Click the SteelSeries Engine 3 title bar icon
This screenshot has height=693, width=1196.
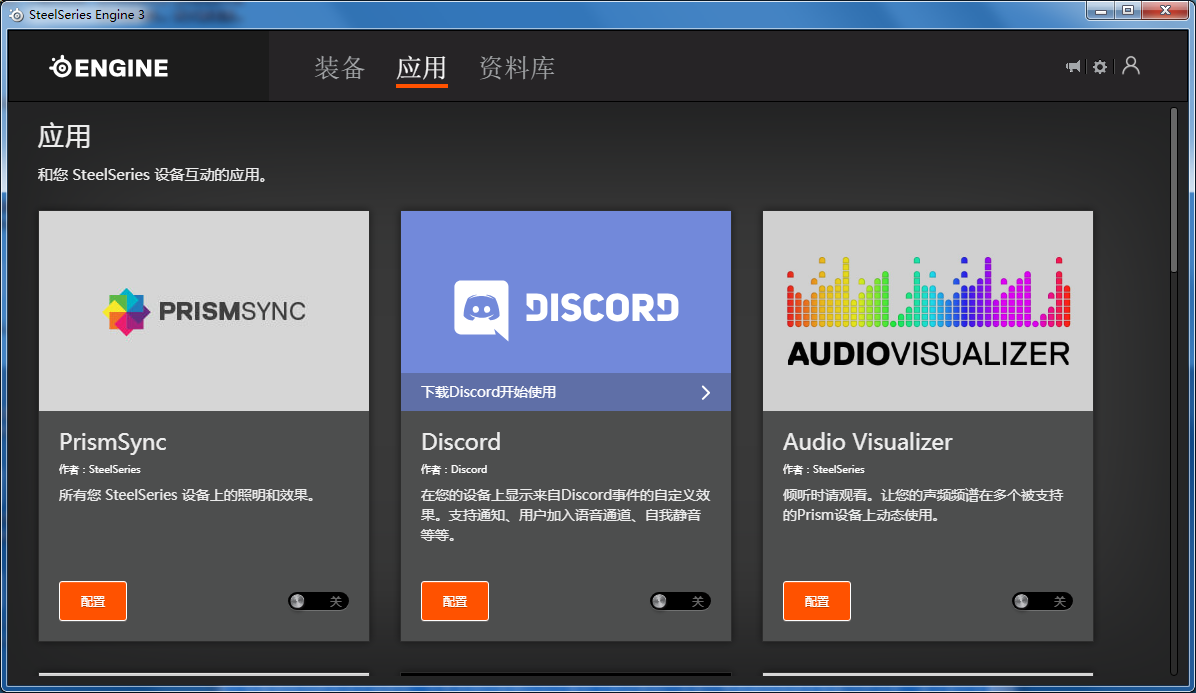[16, 13]
